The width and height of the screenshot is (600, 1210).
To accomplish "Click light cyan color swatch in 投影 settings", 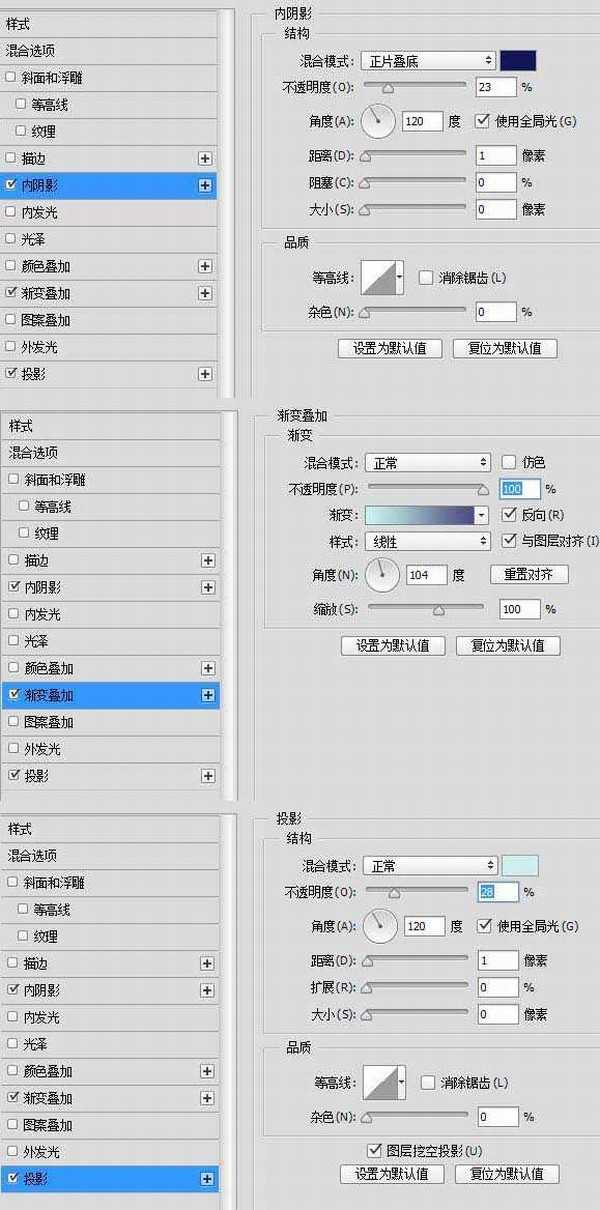I will (520, 866).
